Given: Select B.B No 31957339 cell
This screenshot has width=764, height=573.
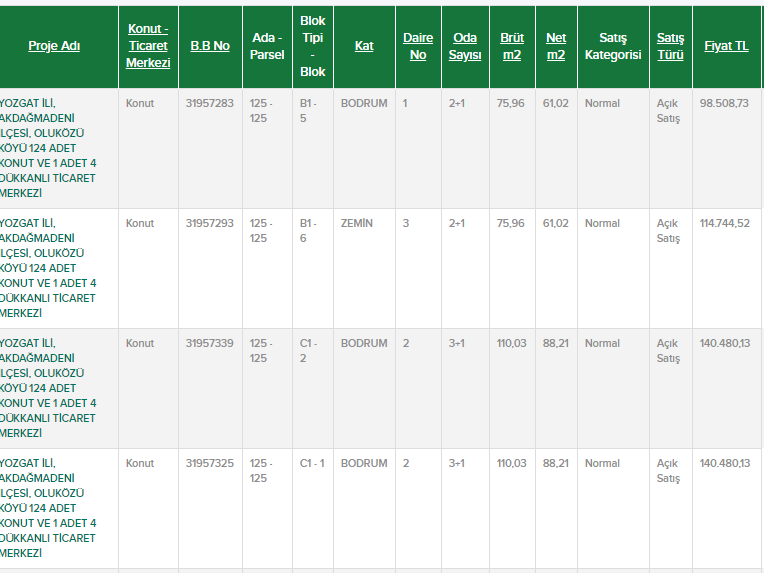Looking at the screenshot, I should click(x=210, y=344).
